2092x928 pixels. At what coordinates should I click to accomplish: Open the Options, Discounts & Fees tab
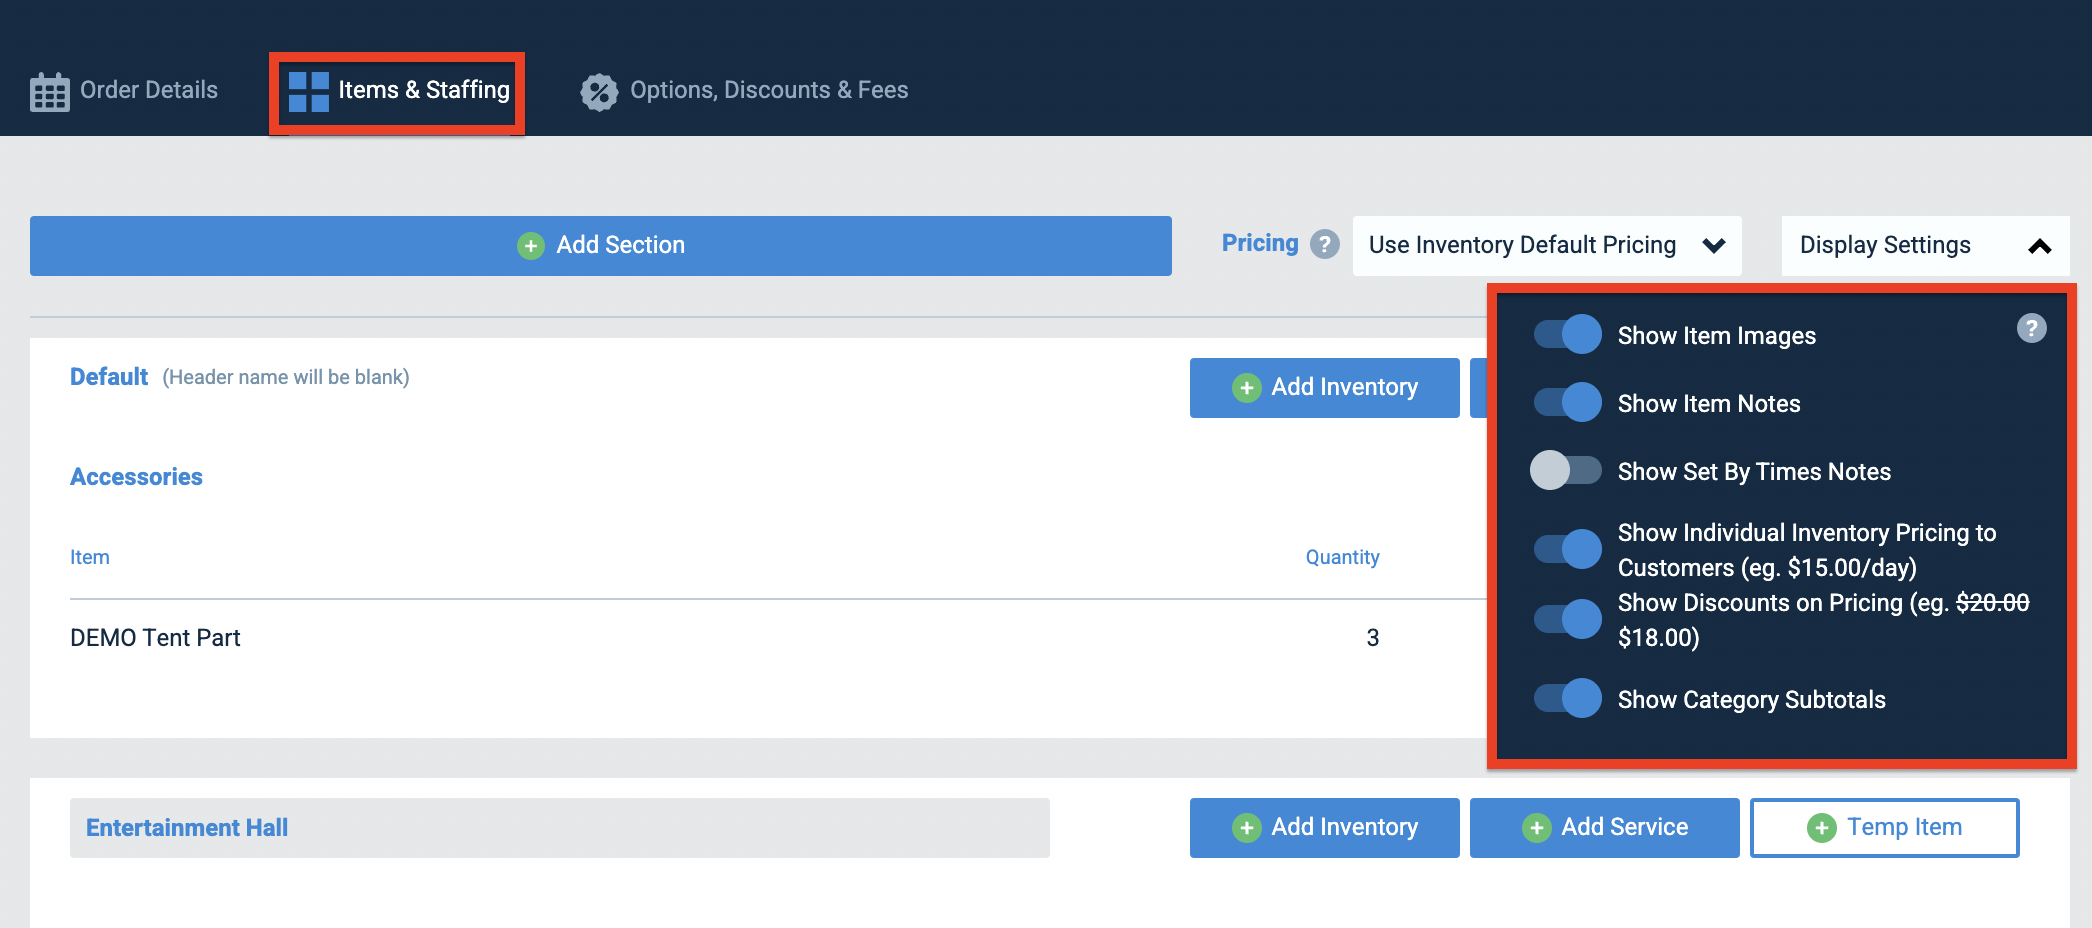[744, 91]
